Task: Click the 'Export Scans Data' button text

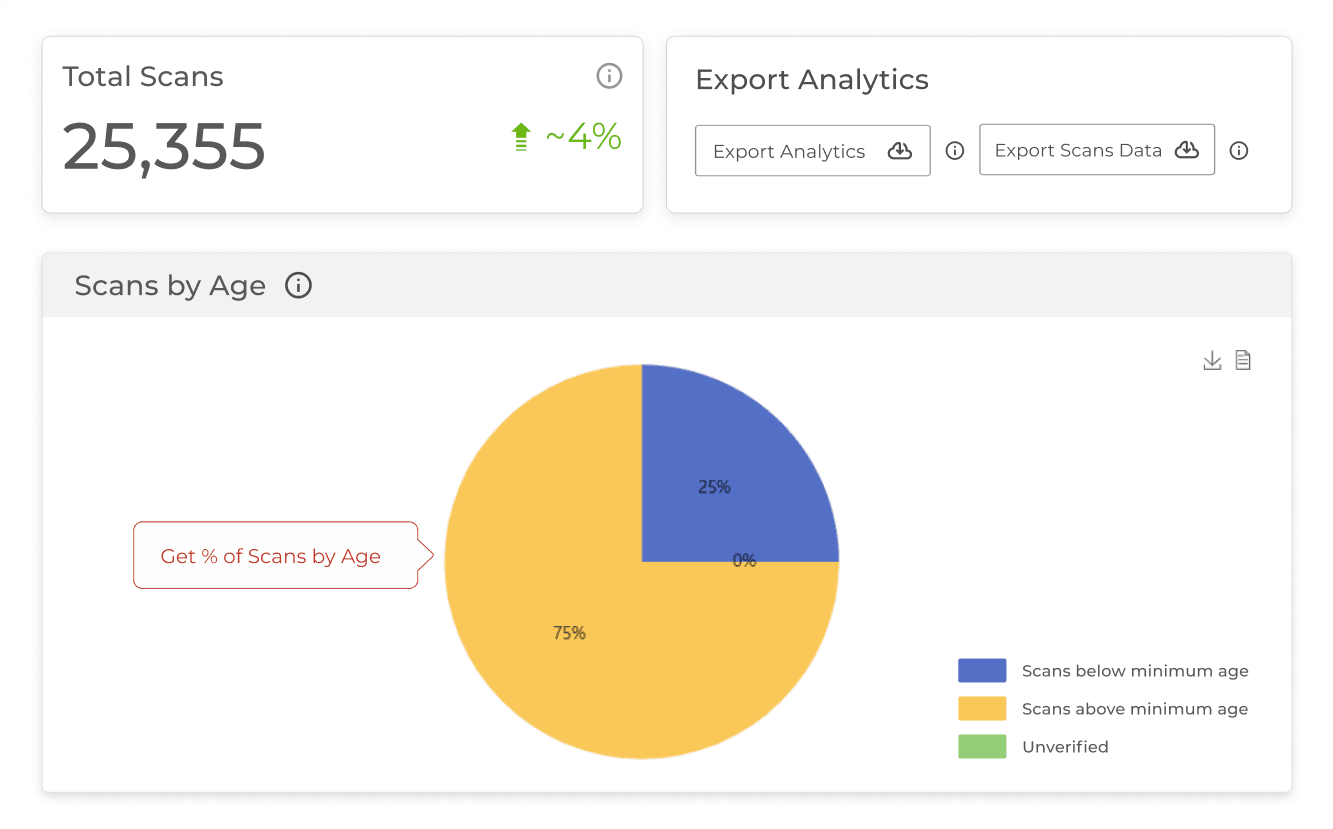Action: point(1077,151)
